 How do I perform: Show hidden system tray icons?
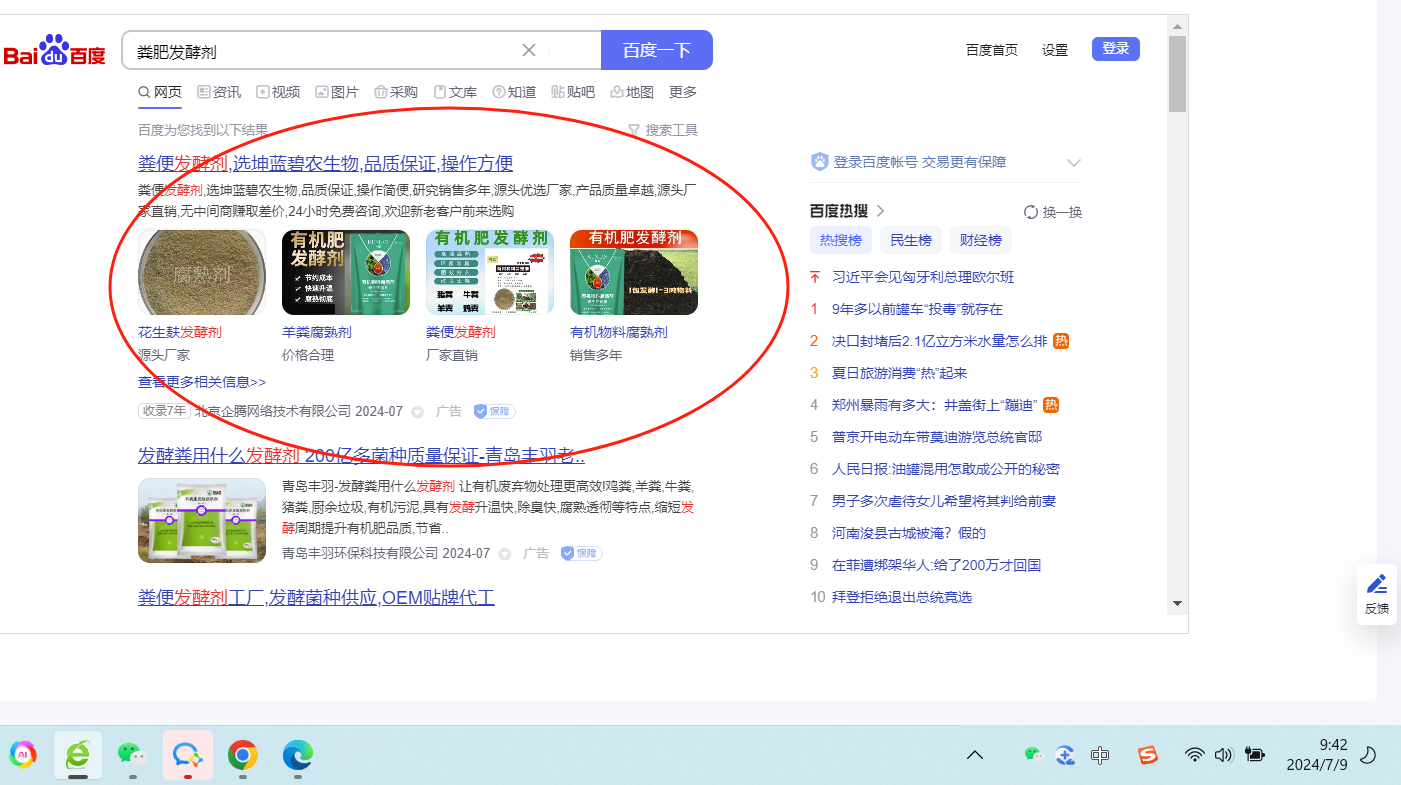coord(974,755)
